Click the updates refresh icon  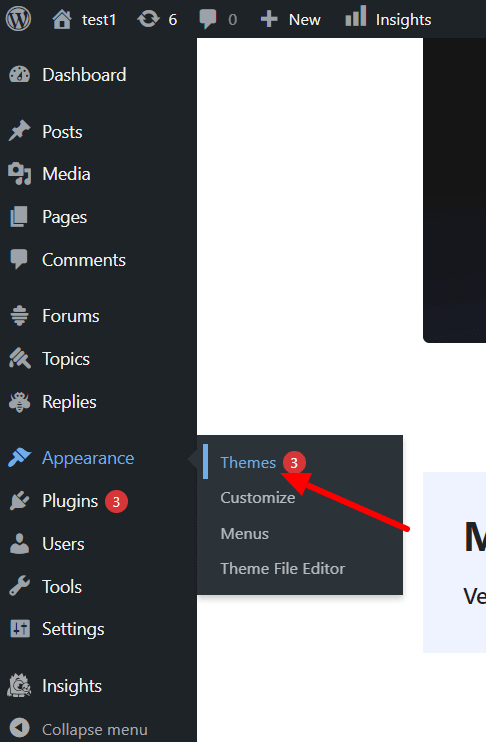coord(148,19)
